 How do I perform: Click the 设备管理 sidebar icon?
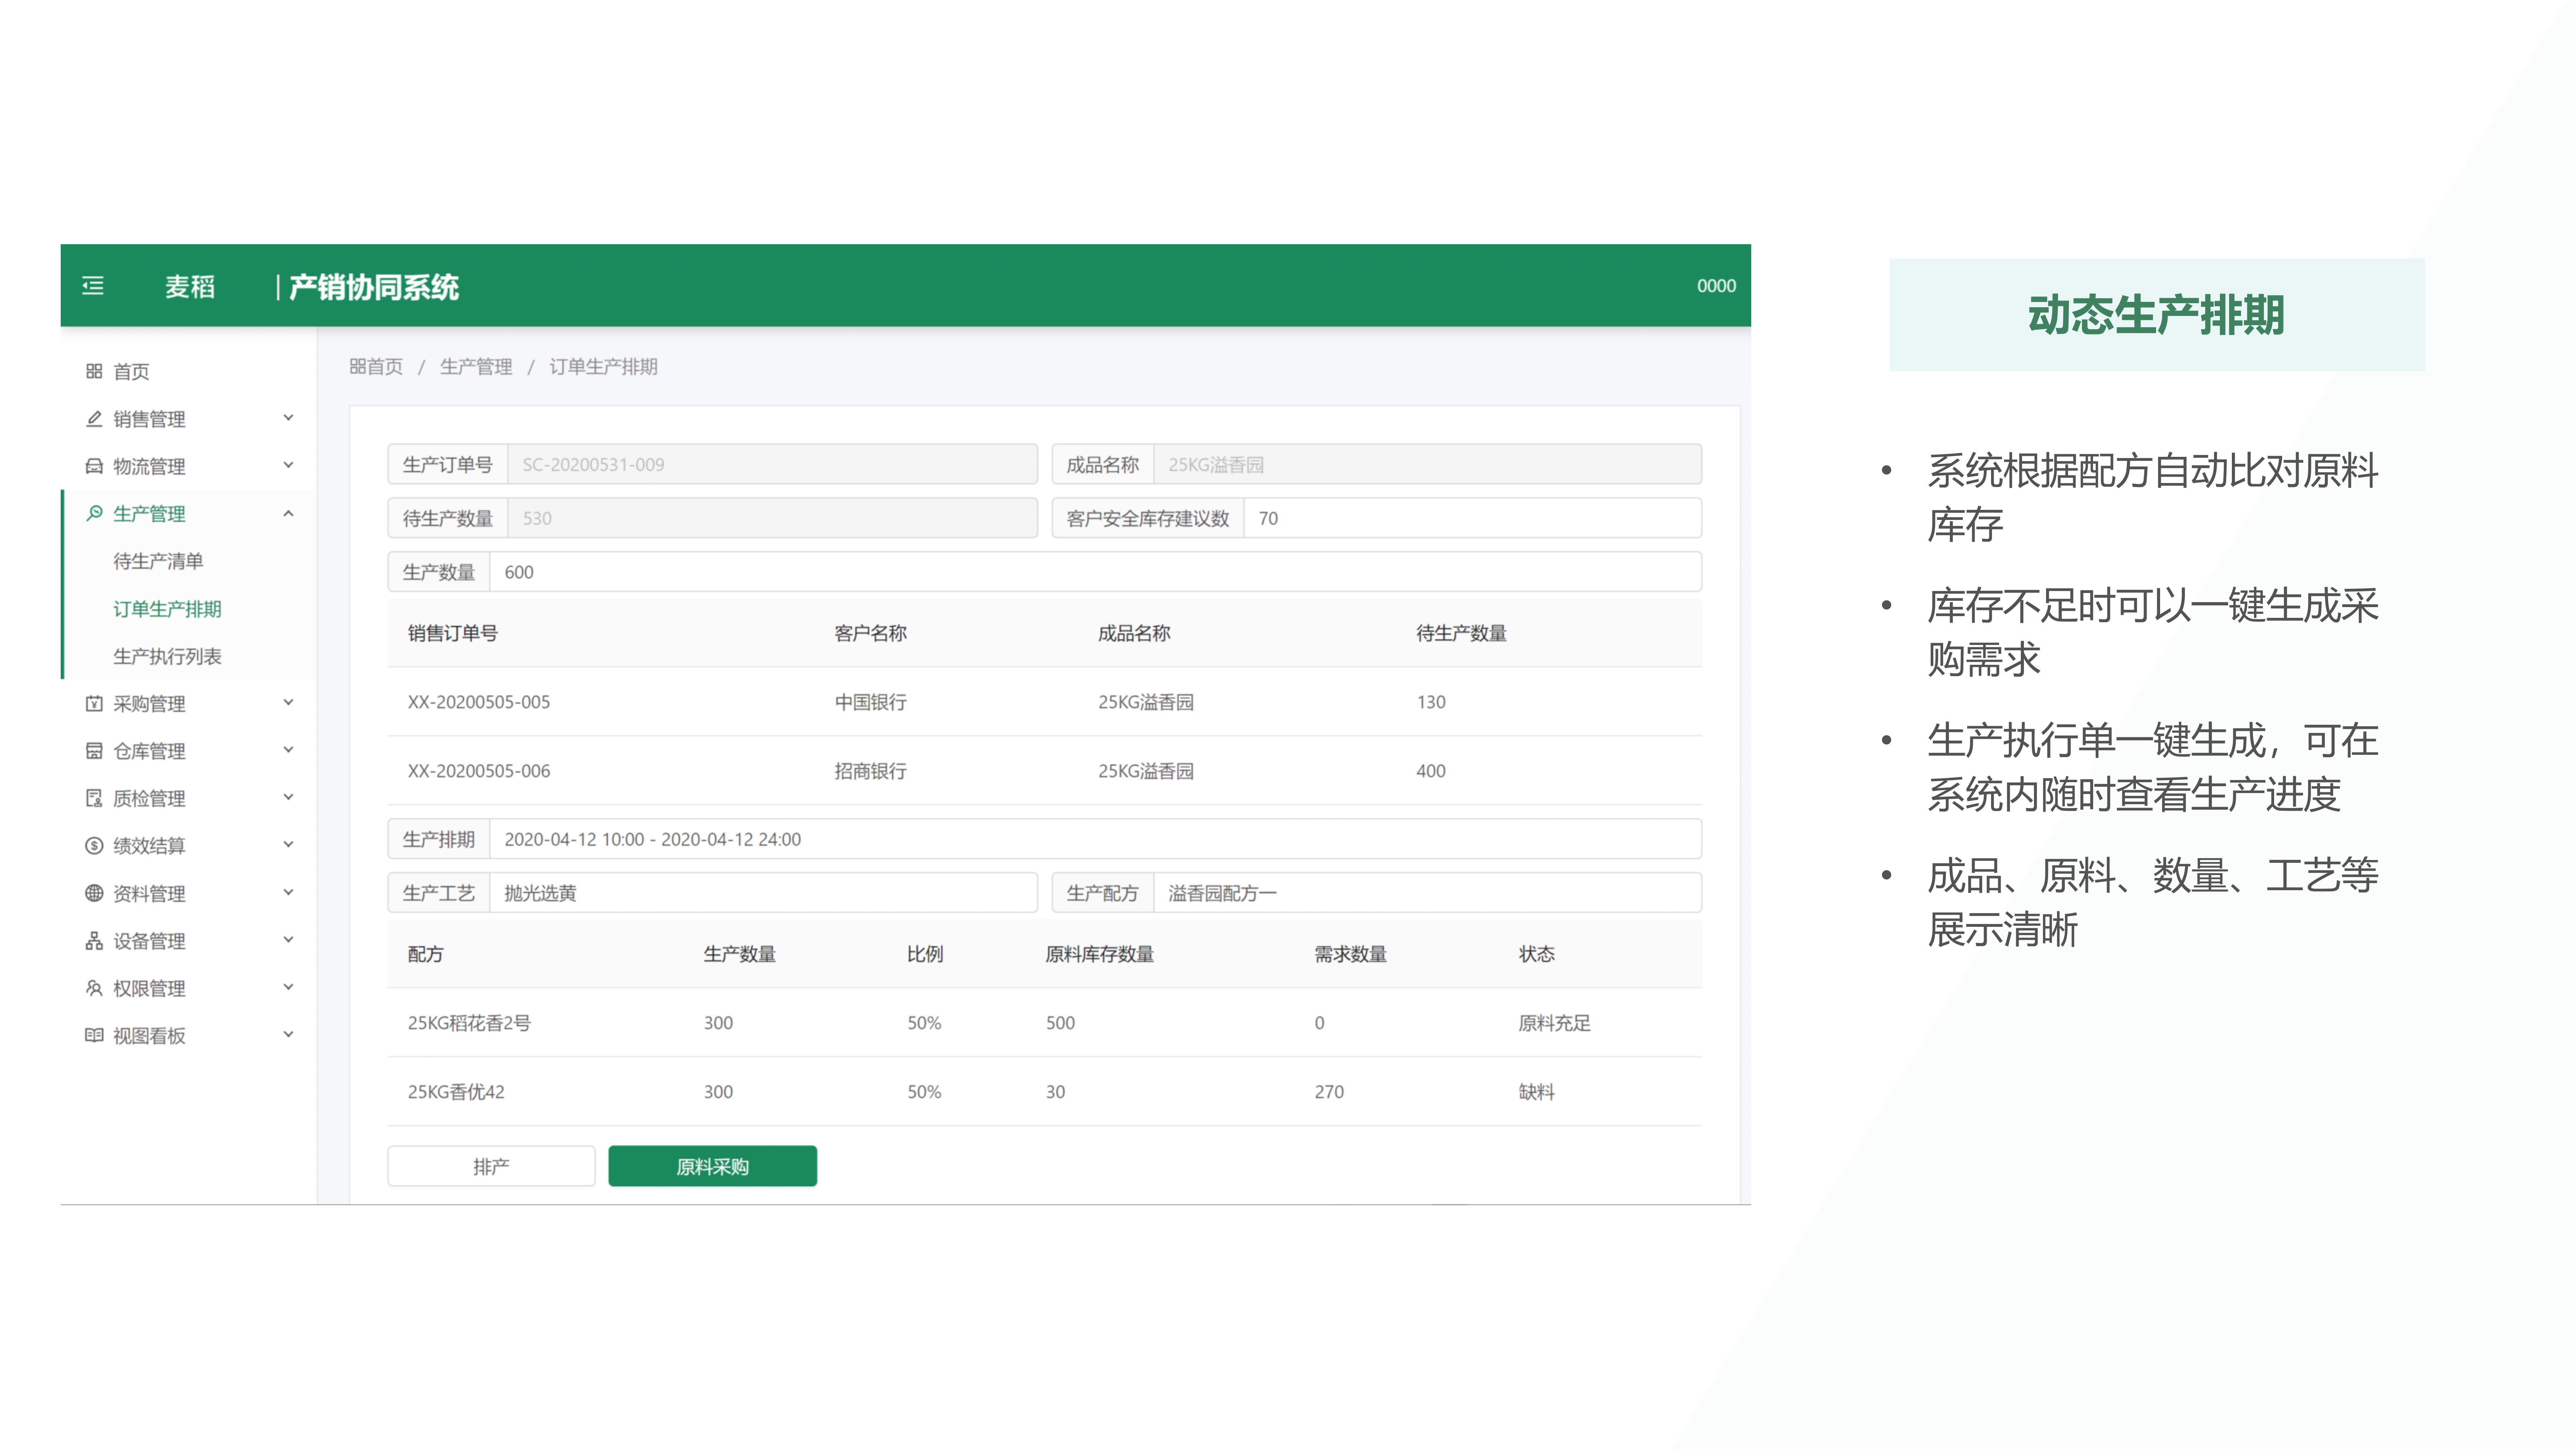(94, 941)
